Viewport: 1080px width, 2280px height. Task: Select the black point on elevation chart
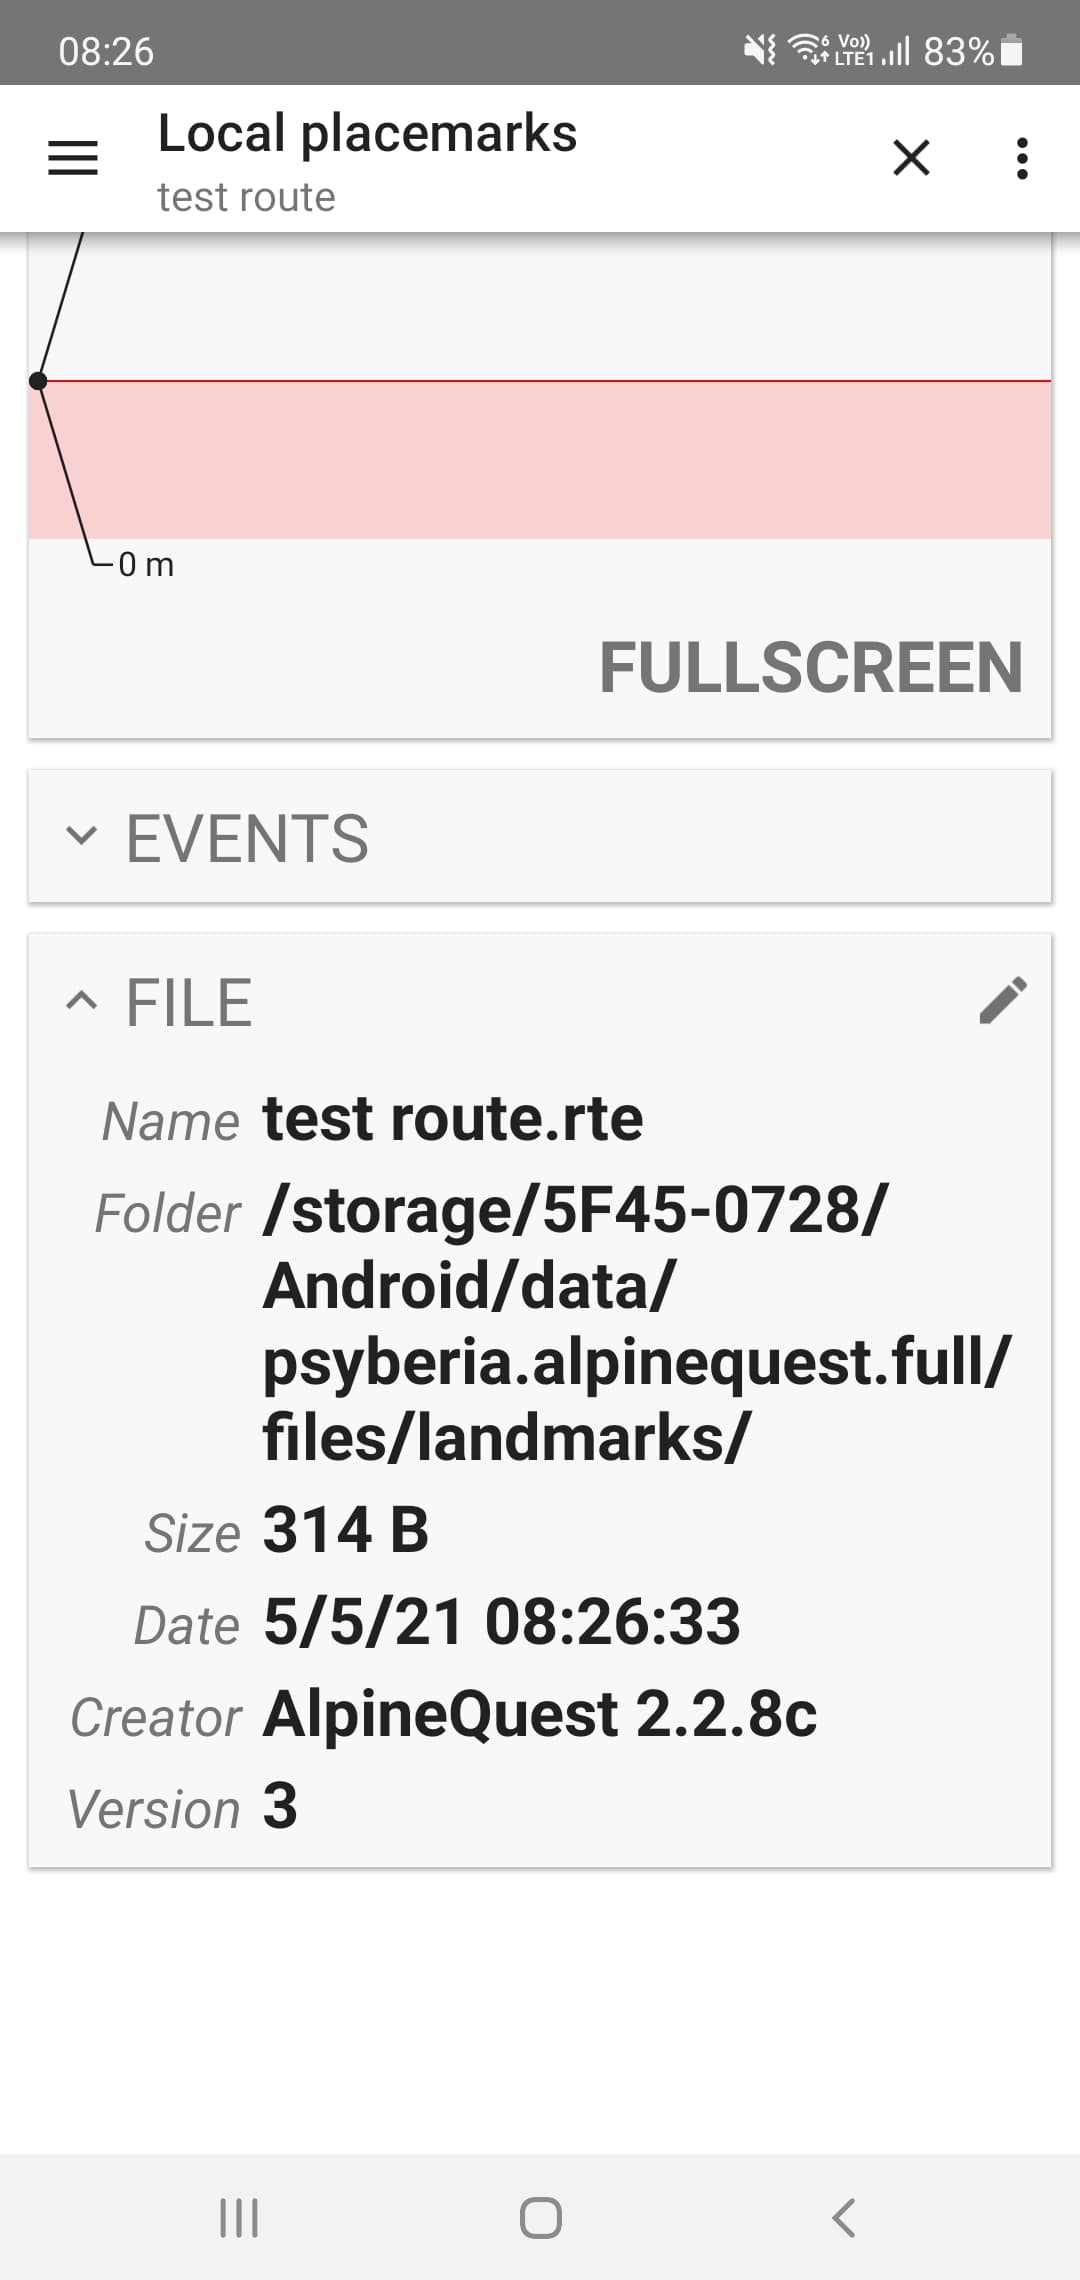[x=38, y=381]
